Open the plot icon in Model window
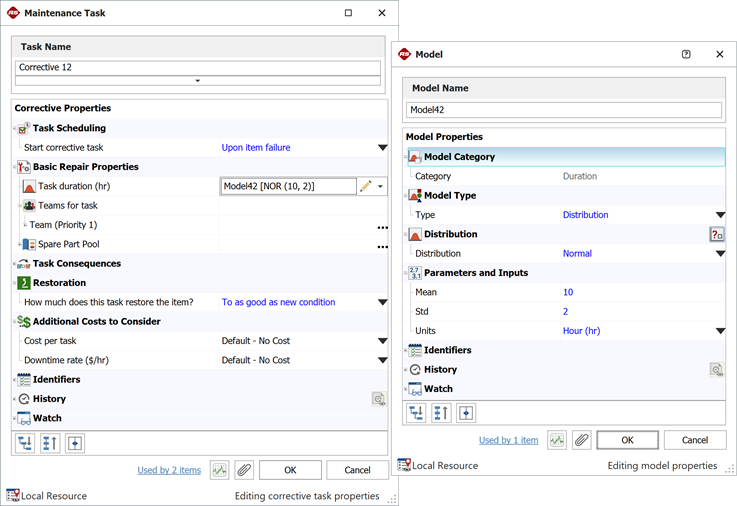Screen dimensions: 737x506 click(x=557, y=440)
